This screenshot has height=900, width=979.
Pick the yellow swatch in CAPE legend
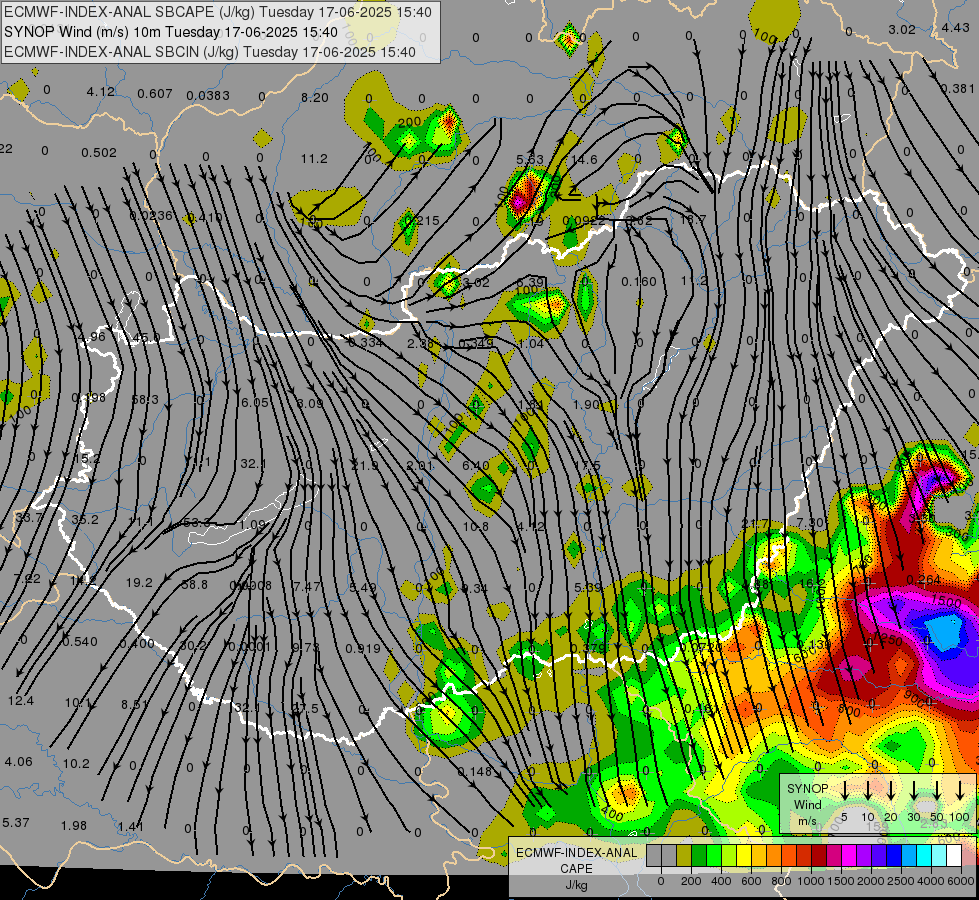click(x=744, y=856)
